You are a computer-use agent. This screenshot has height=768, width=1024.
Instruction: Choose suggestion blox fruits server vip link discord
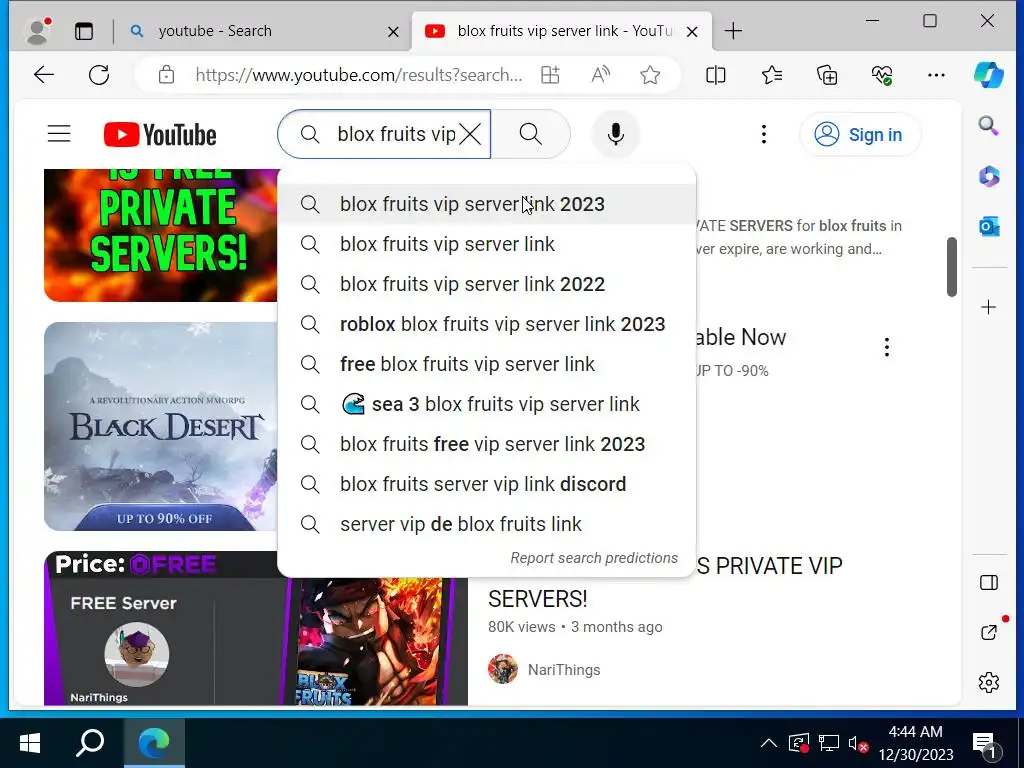pyautogui.click(x=487, y=484)
